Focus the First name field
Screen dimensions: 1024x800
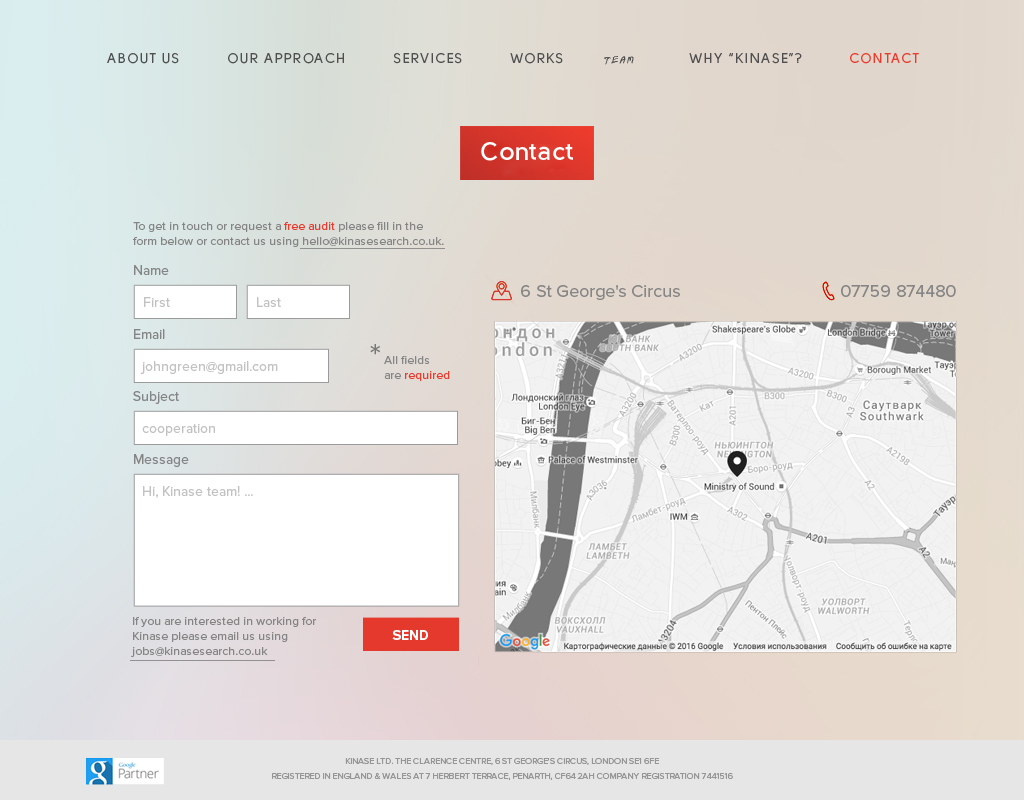click(185, 302)
